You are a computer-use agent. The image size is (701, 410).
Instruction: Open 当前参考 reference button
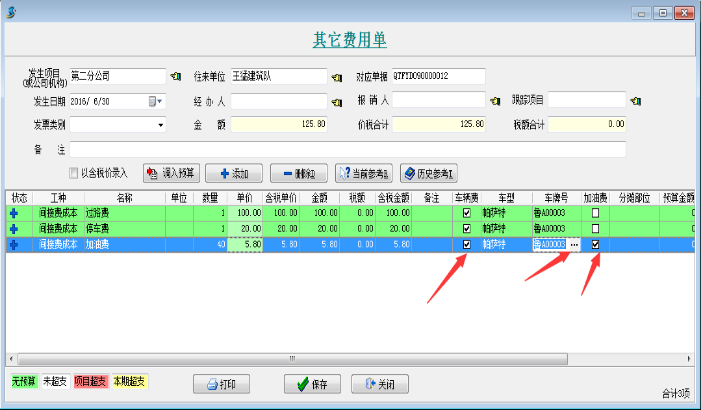tap(364, 172)
